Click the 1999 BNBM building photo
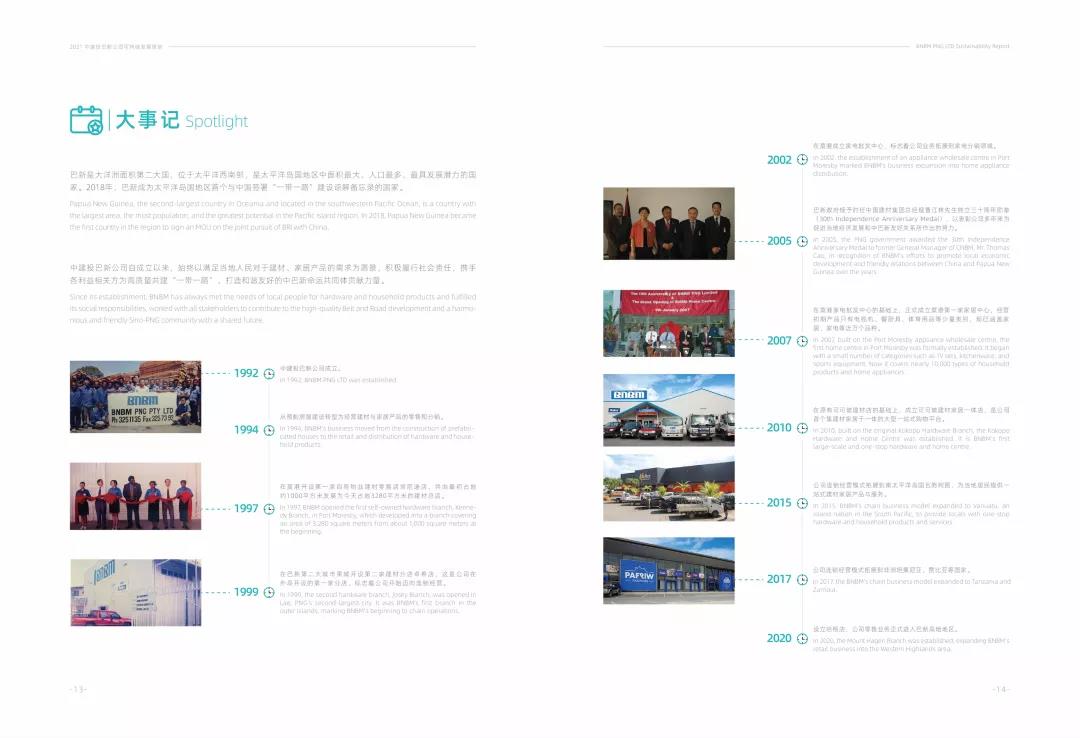Screen dimensions: 1080x738 point(135,592)
